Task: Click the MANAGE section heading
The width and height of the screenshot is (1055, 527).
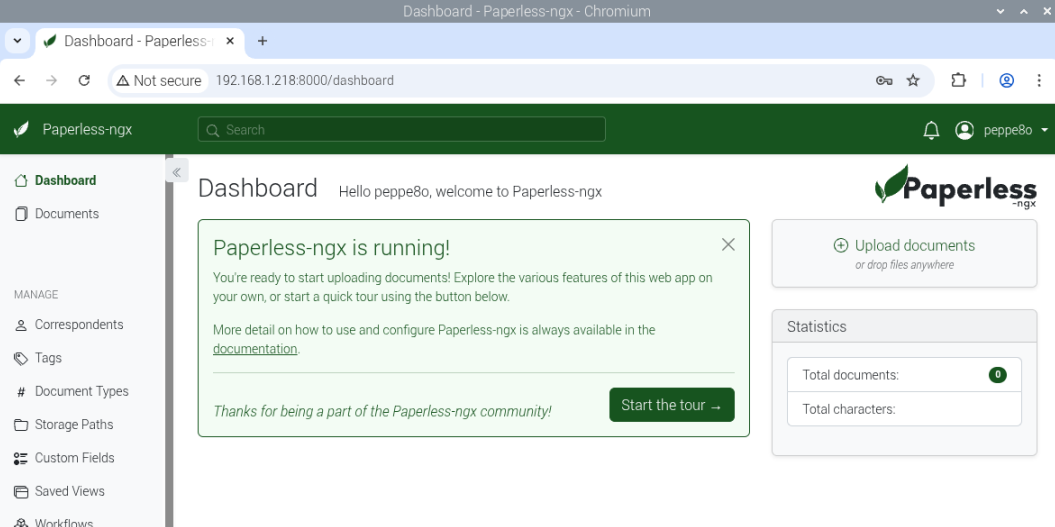Action: click(x=36, y=295)
